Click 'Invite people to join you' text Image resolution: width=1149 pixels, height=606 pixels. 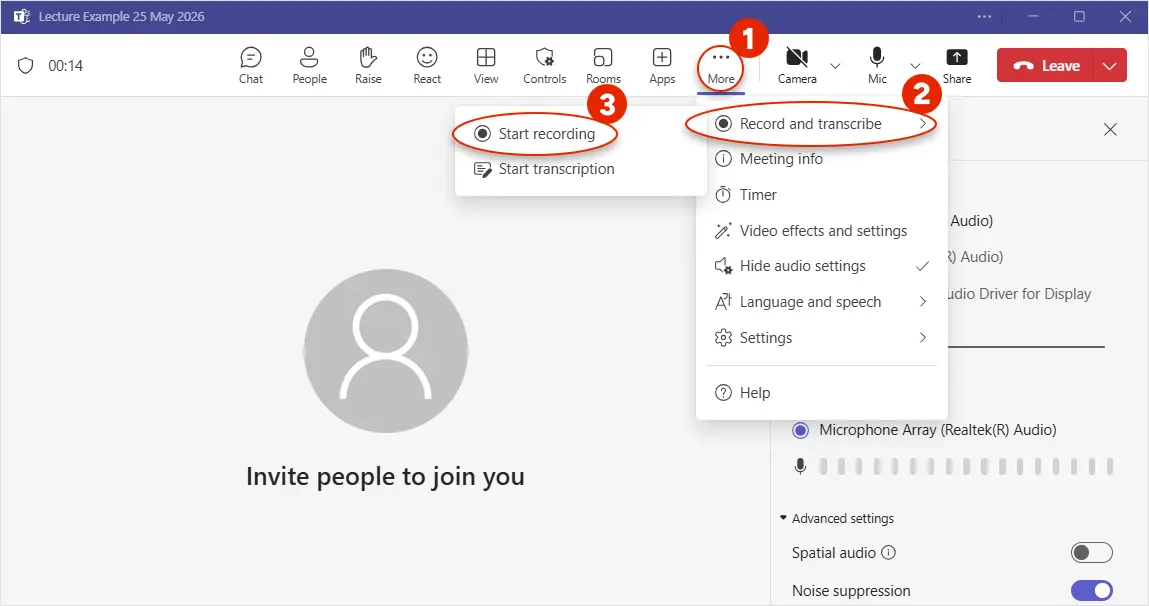[x=385, y=476]
